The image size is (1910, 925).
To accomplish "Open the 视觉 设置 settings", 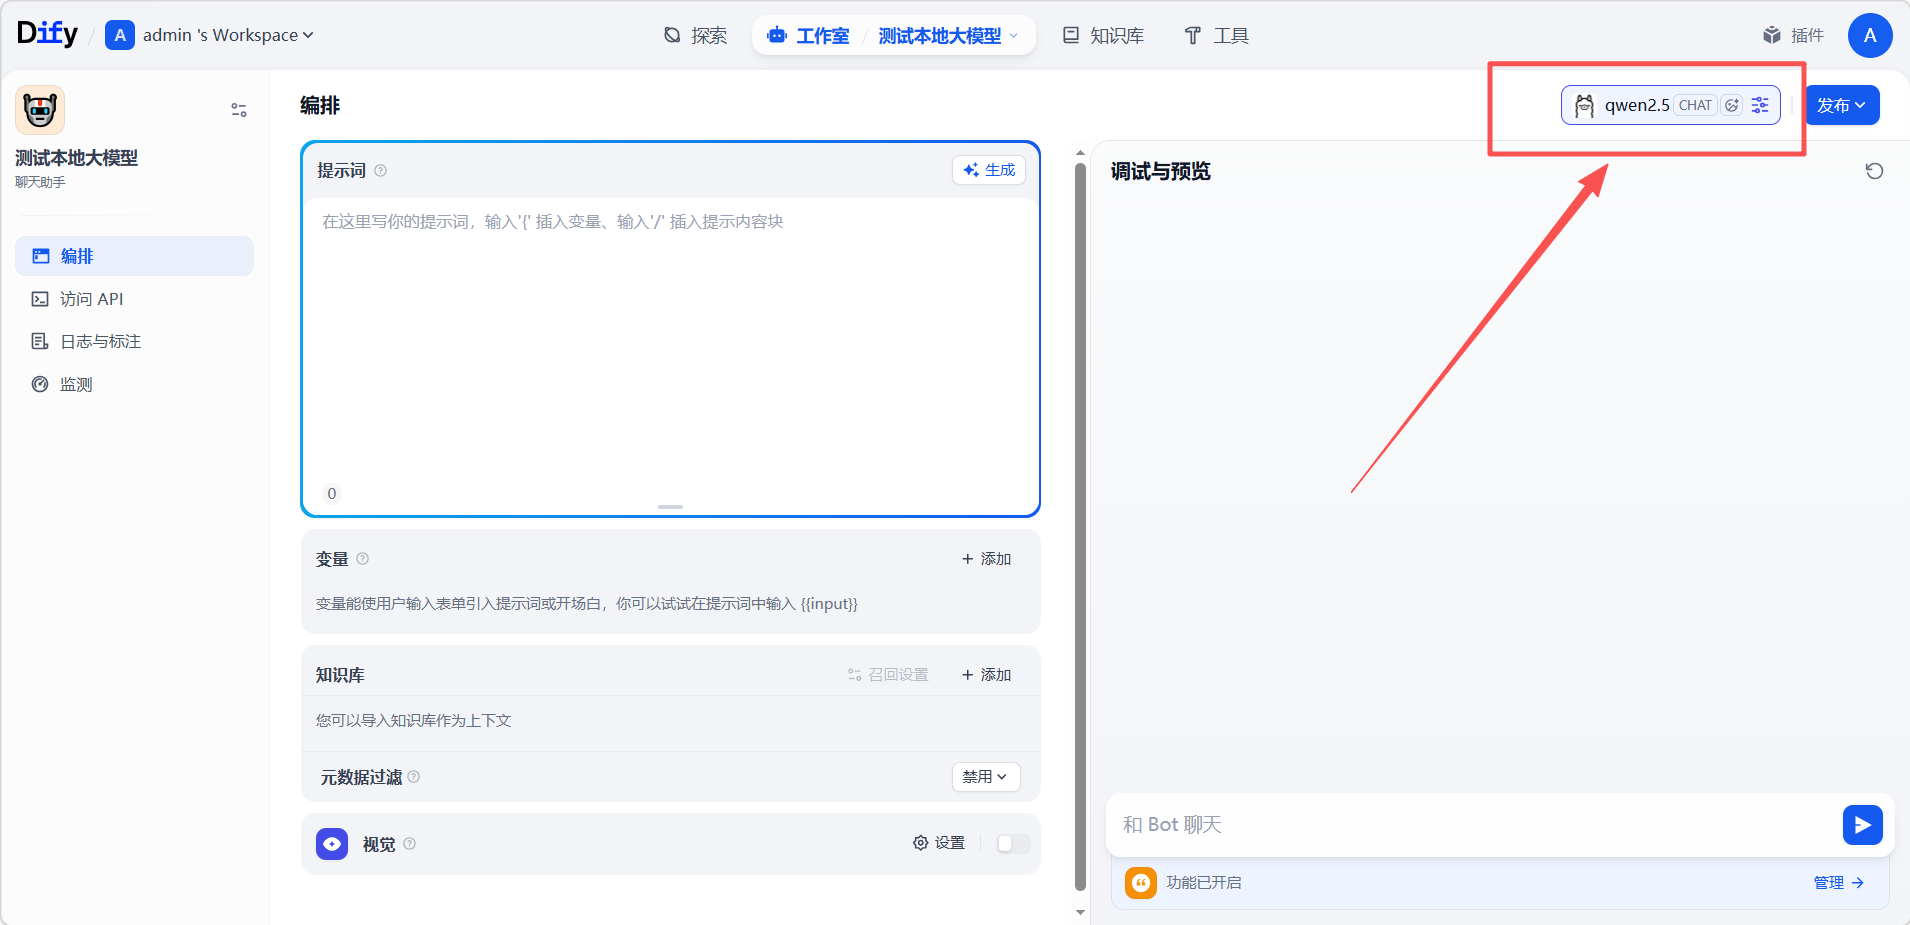I will click(x=939, y=843).
